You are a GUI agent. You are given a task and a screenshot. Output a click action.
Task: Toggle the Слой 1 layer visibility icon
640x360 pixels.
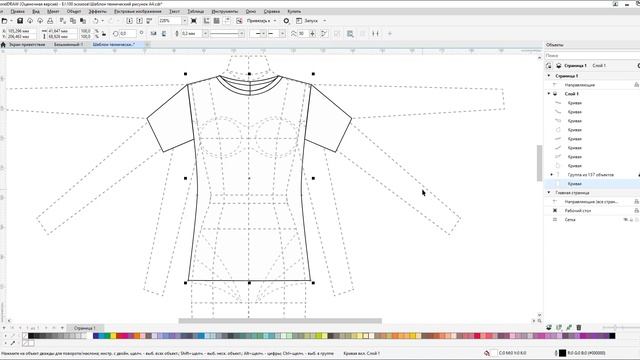[x=555, y=94]
